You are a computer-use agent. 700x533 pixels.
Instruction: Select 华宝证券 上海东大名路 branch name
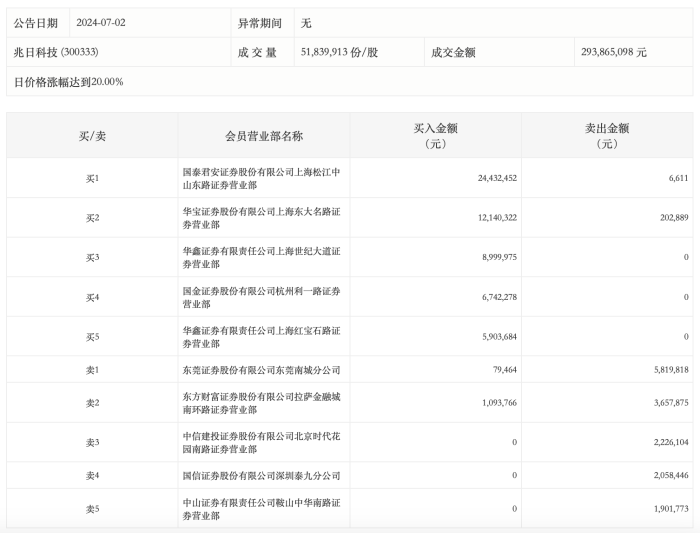(261, 218)
